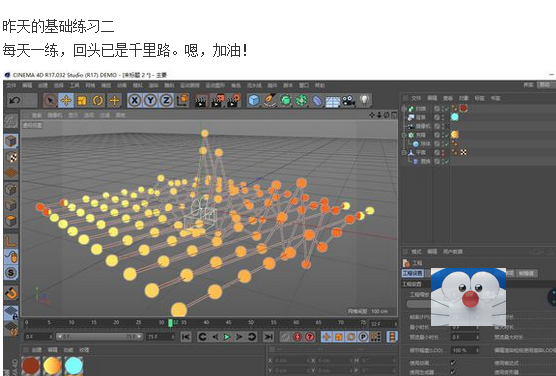Click the Autokeying red circle button

[x=297, y=337]
